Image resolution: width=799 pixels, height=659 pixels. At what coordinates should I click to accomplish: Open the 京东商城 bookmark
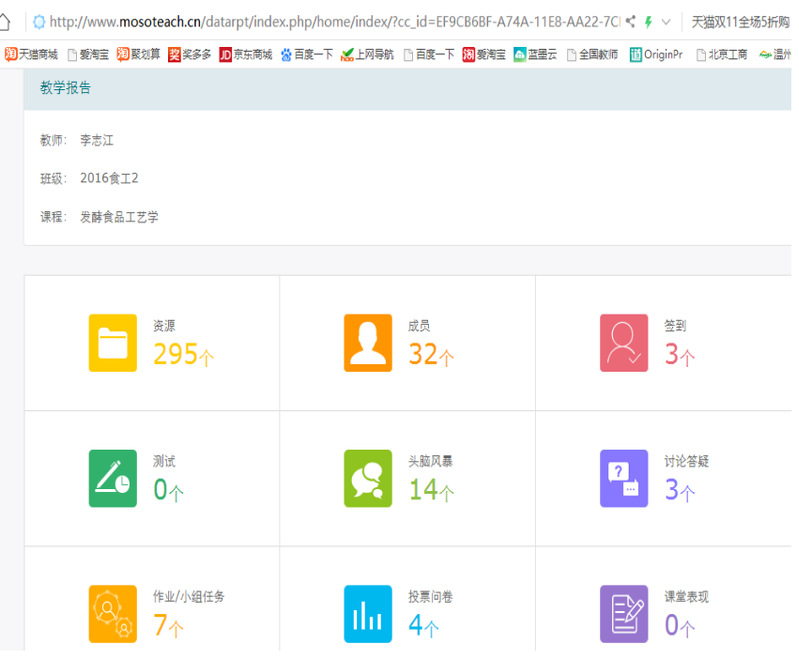coord(245,54)
